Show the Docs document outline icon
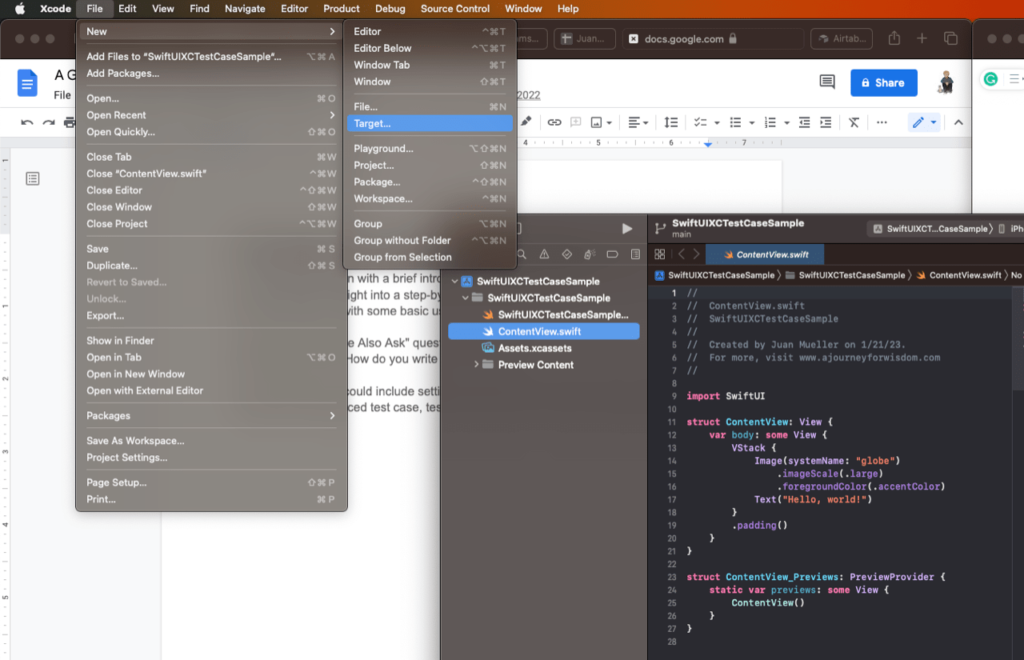Screen dimensions: 1024x660 33,178
